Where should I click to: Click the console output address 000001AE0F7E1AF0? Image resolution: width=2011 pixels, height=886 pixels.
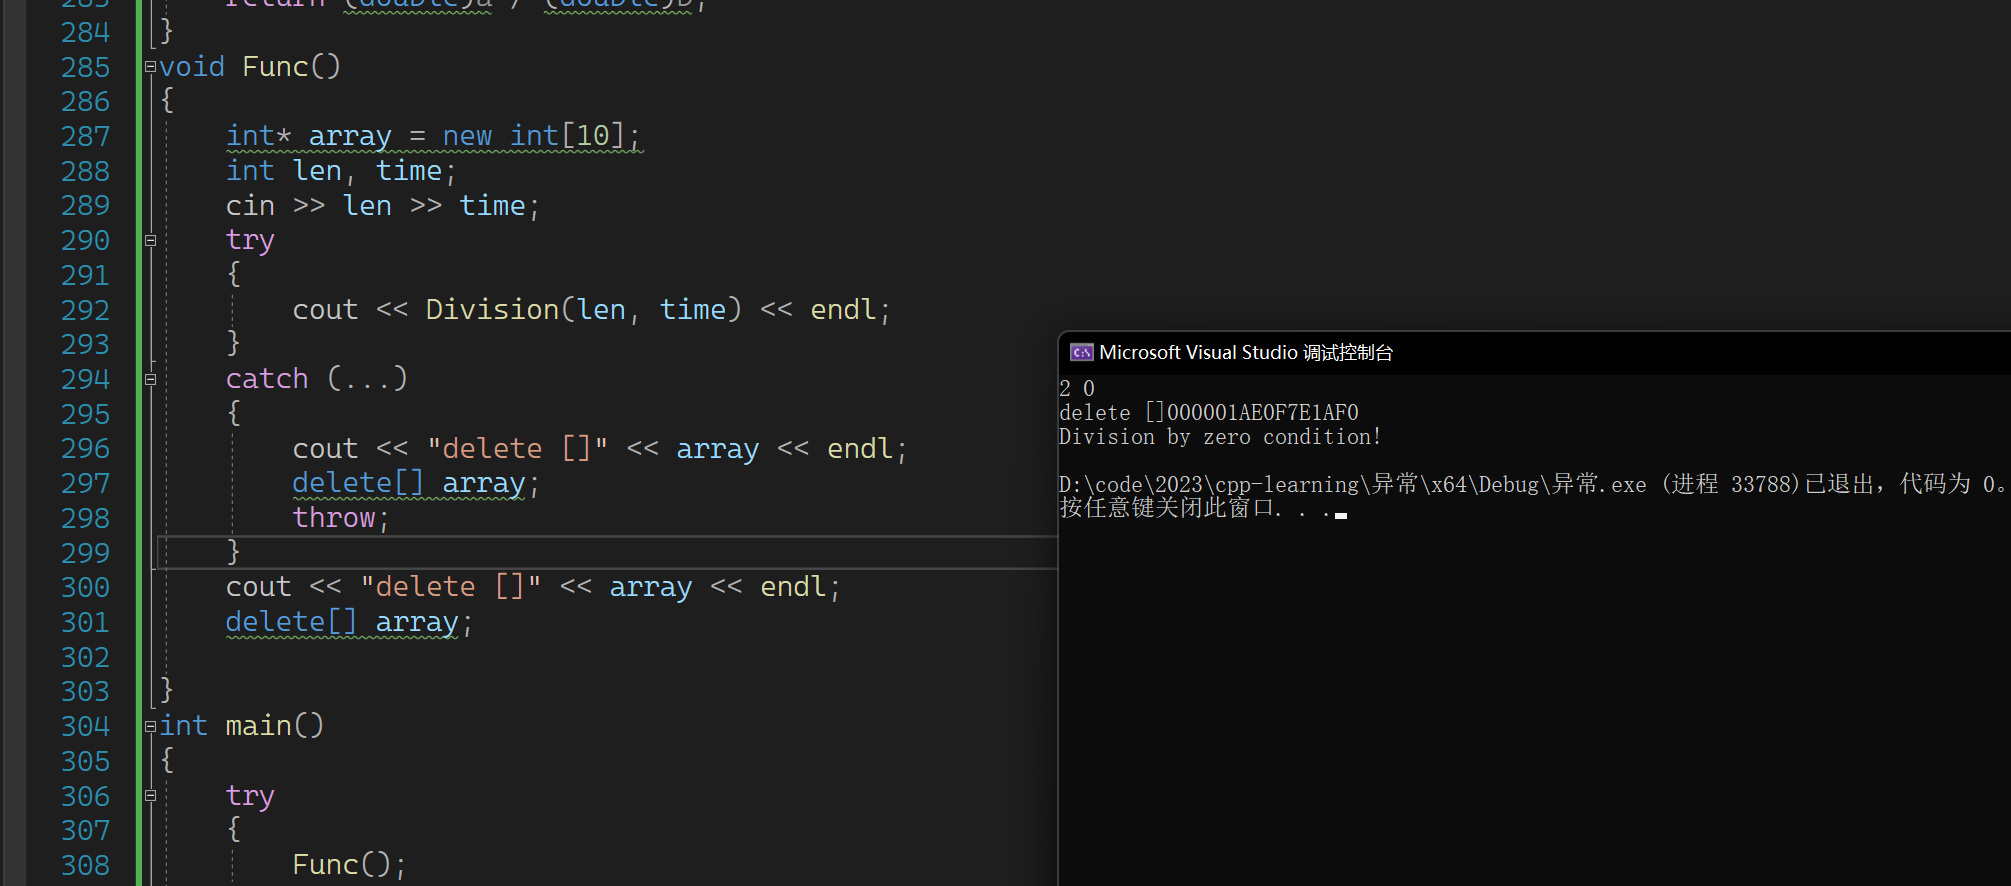pos(1263,412)
